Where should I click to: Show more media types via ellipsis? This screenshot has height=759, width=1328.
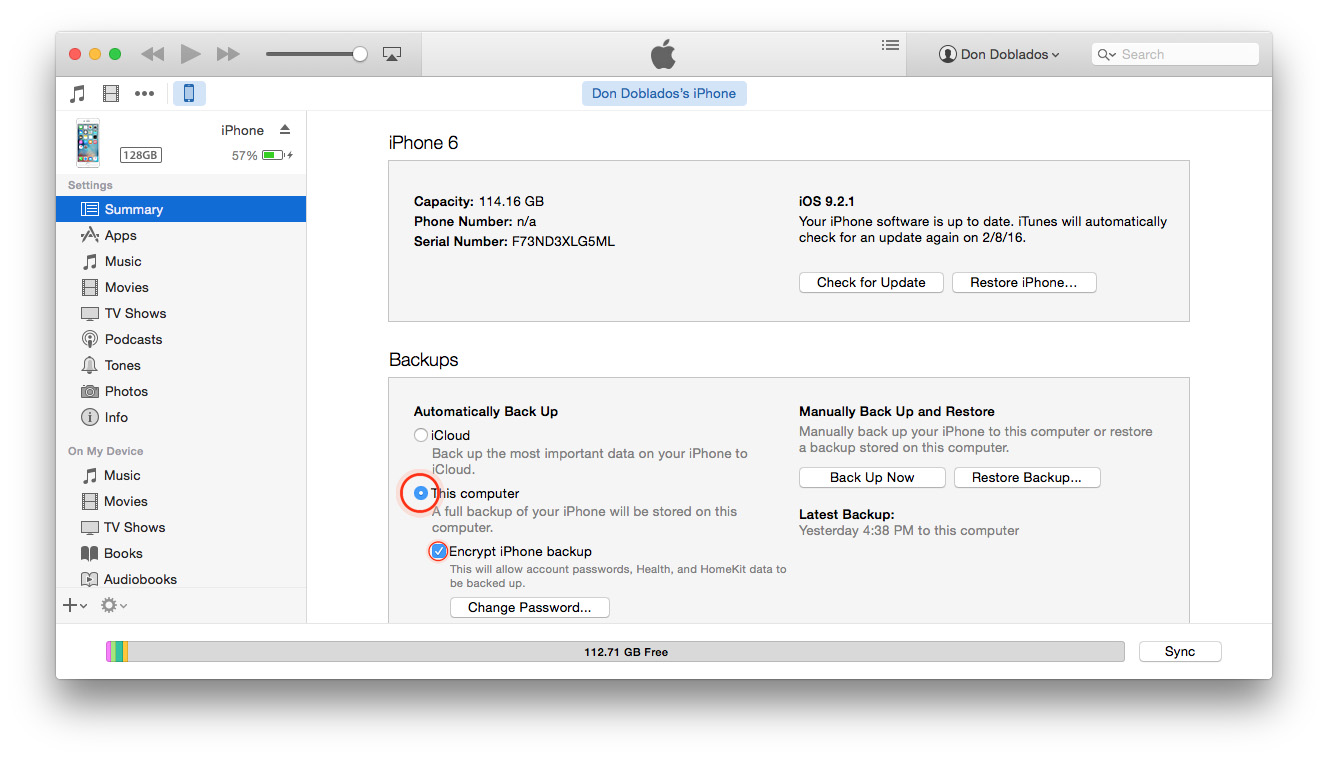(x=145, y=94)
